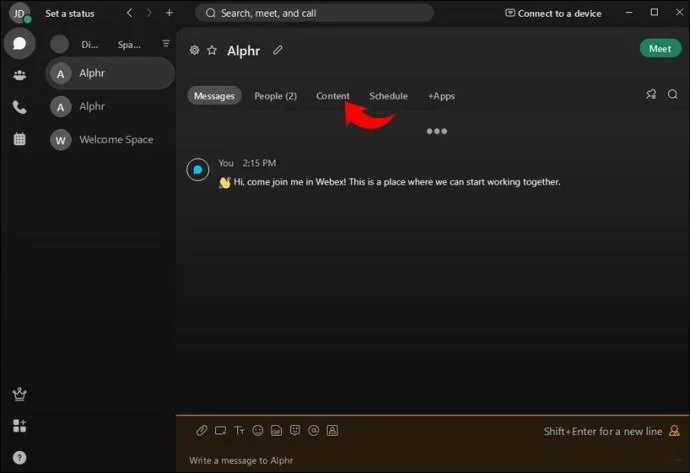Switch to the People (2) tab

tap(275, 96)
